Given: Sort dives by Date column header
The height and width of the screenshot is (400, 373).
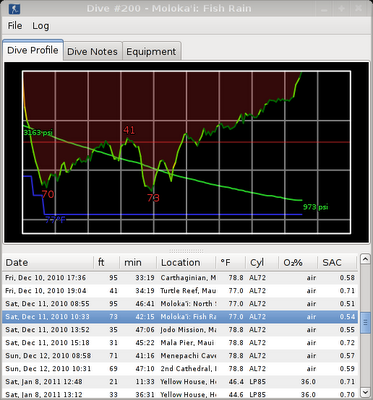Looking at the screenshot, I should tap(48, 263).
